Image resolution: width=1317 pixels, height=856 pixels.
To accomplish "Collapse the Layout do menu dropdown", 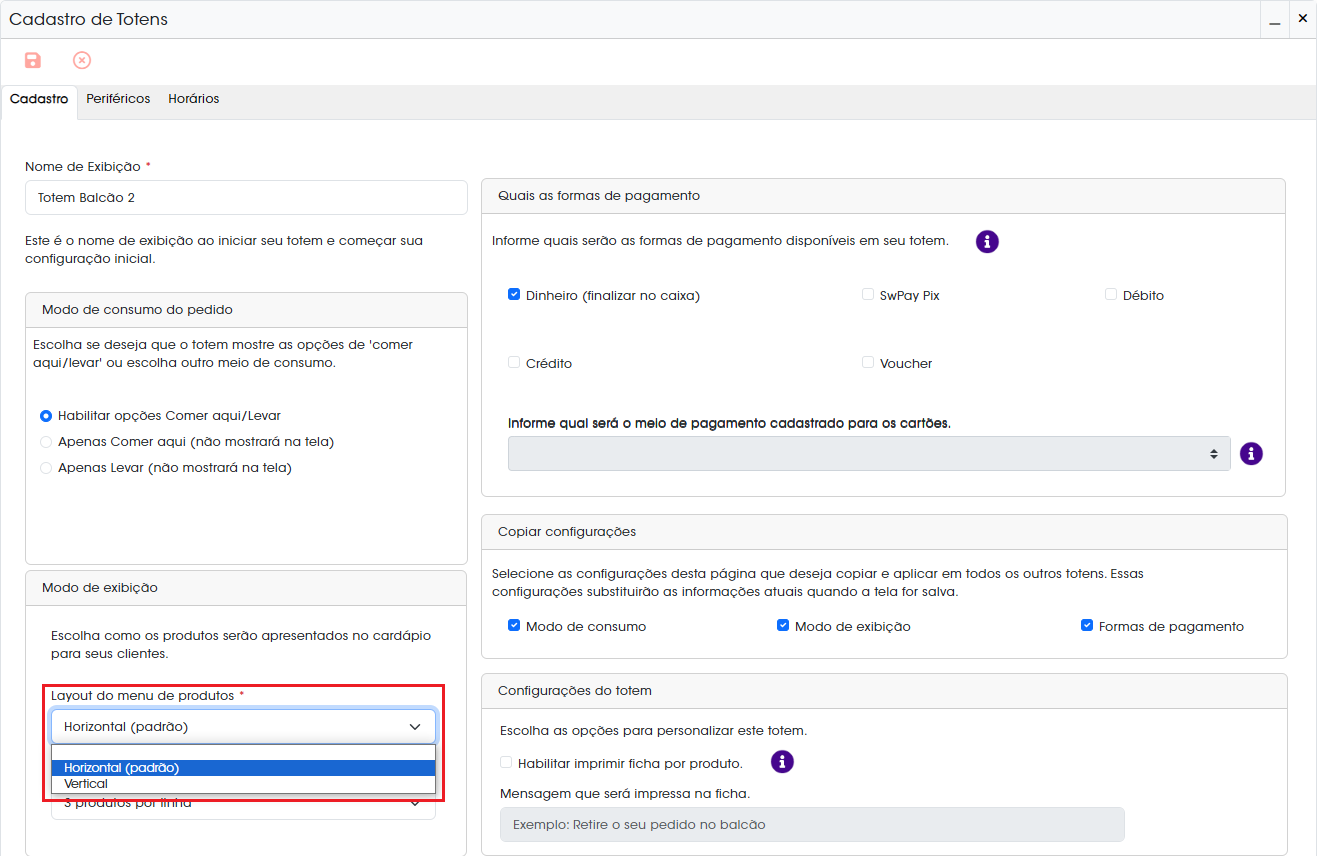I will 243,727.
